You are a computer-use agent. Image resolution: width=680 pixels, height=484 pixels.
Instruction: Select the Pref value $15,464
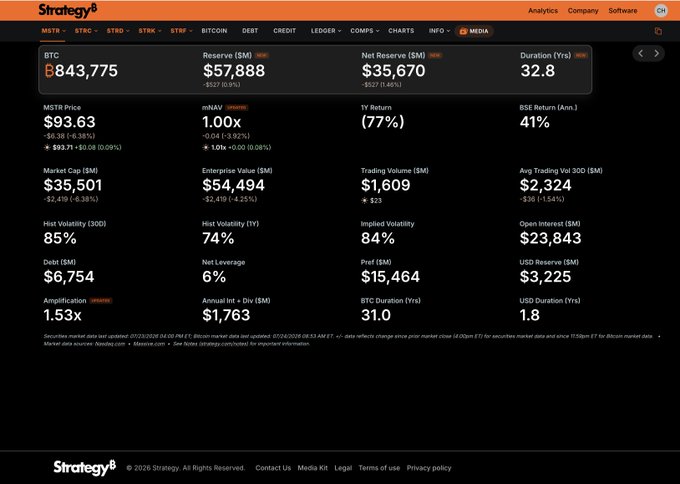[x=390, y=277]
